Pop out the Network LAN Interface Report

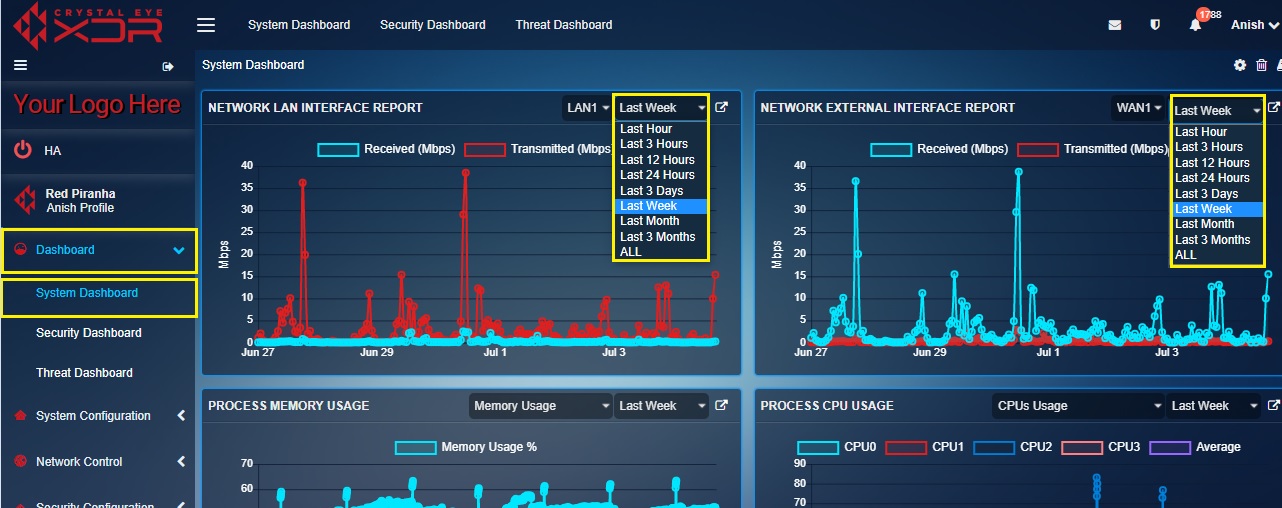[721, 107]
